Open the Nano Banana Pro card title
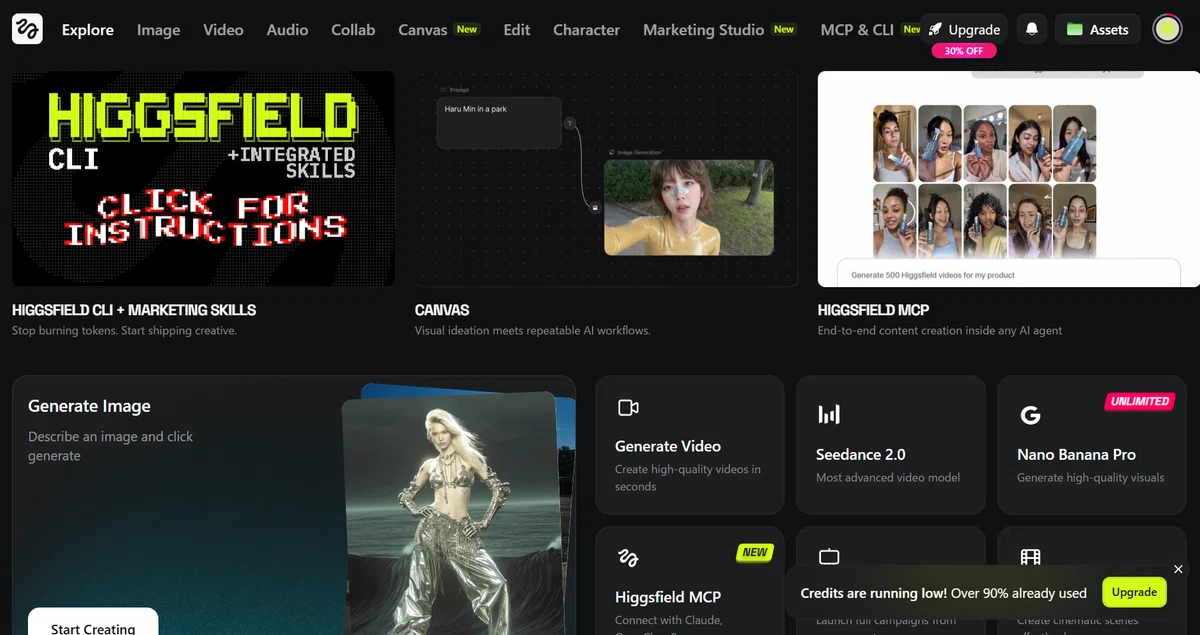Screen dimensions: 1200x635 pos(1076,454)
